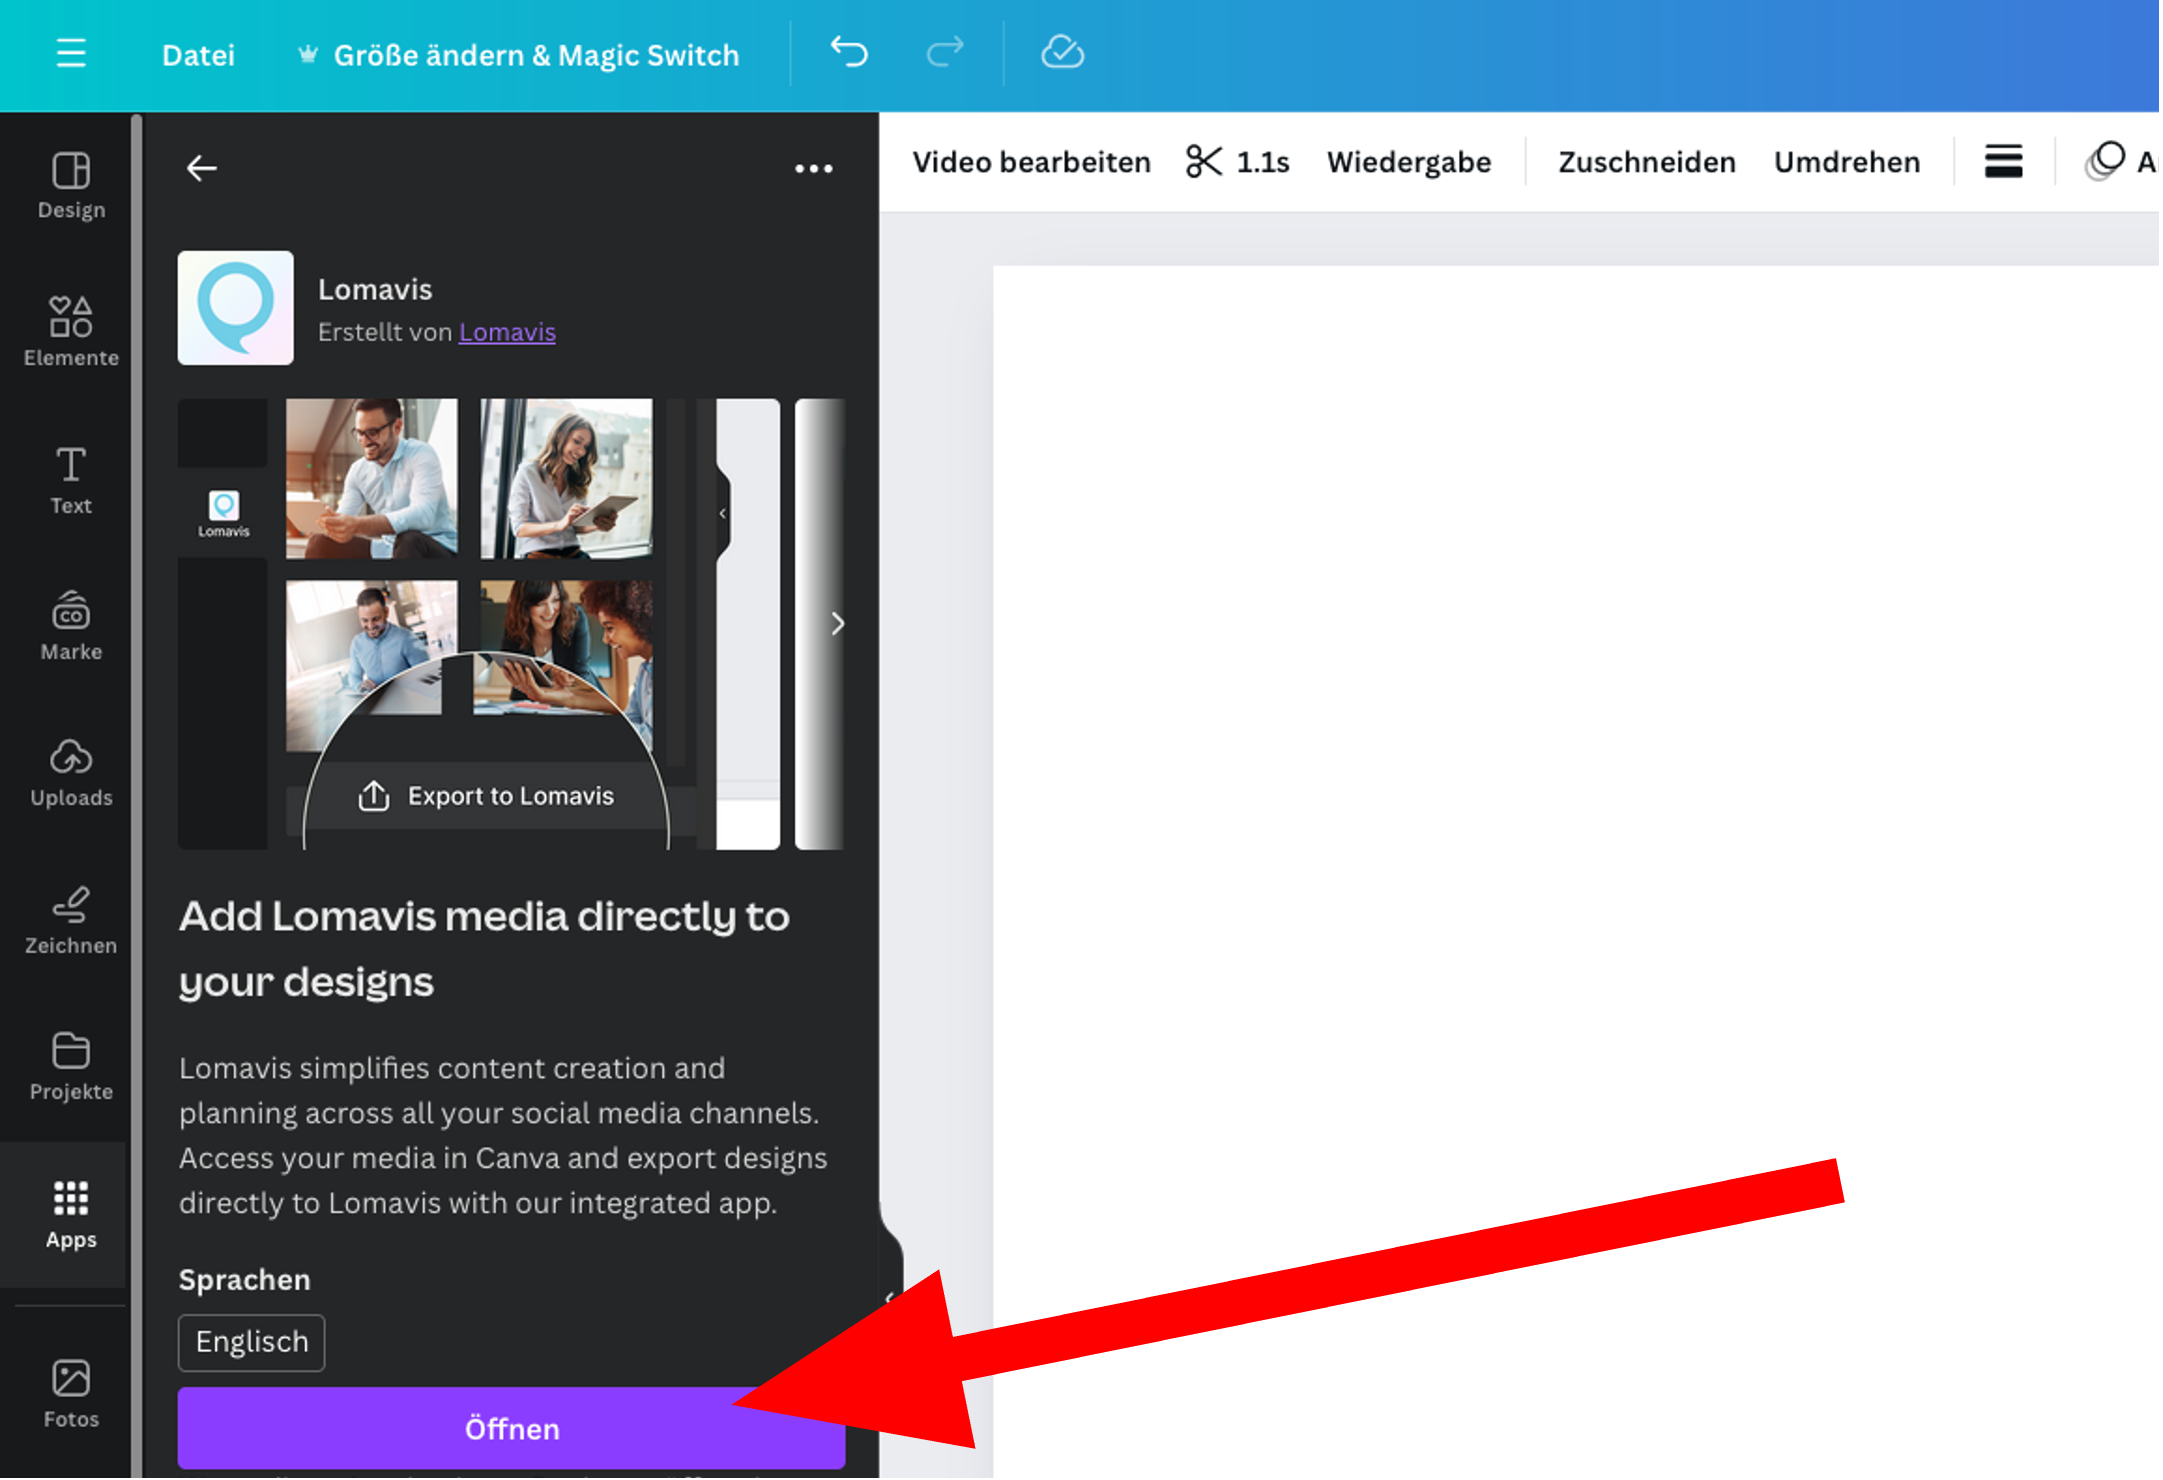Image resolution: width=2163 pixels, height=1480 pixels.
Task: Open the three-dot more options menu
Action: coord(813,168)
